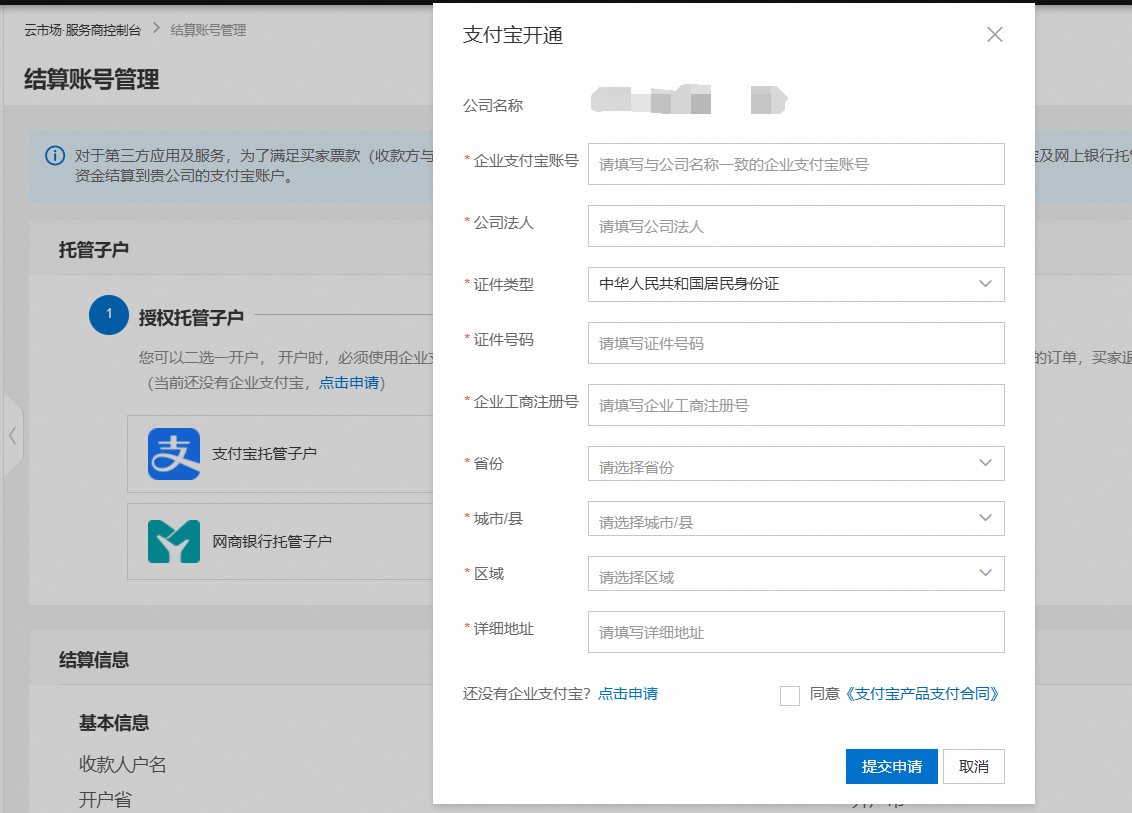The image size is (1132, 813).
Task: Click 点击申请 link in the background page
Action: click(x=349, y=383)
